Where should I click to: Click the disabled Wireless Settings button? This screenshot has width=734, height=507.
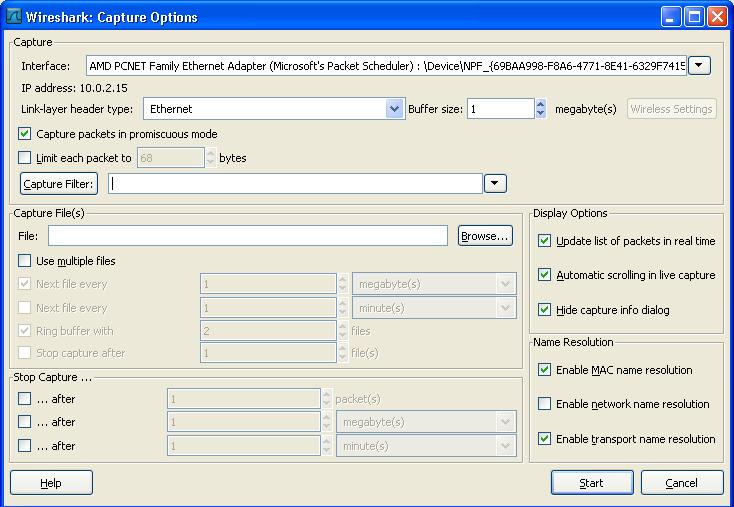coord(671,109)
